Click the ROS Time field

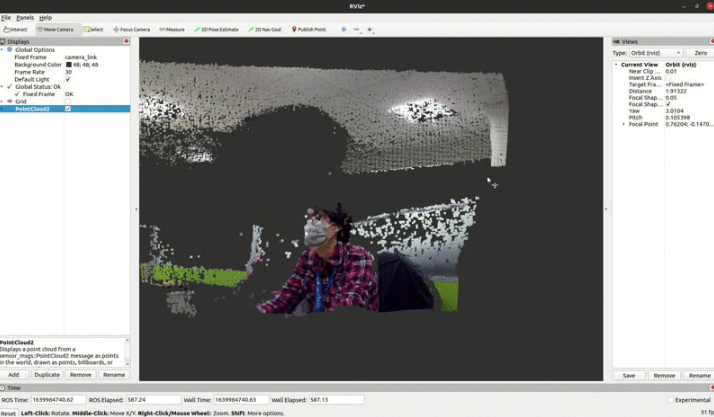tap(58, 400)
